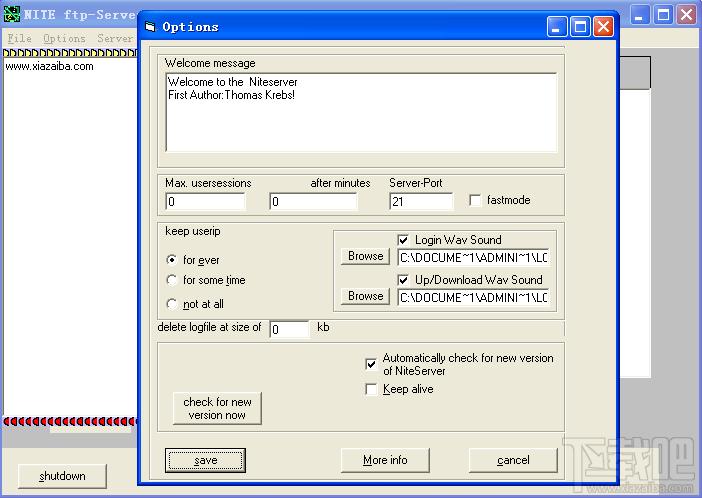This screenshot has height=498, width=702.
Task: Click shutdown in the main window
Action: pyautogui.click(x=62, y=476)
